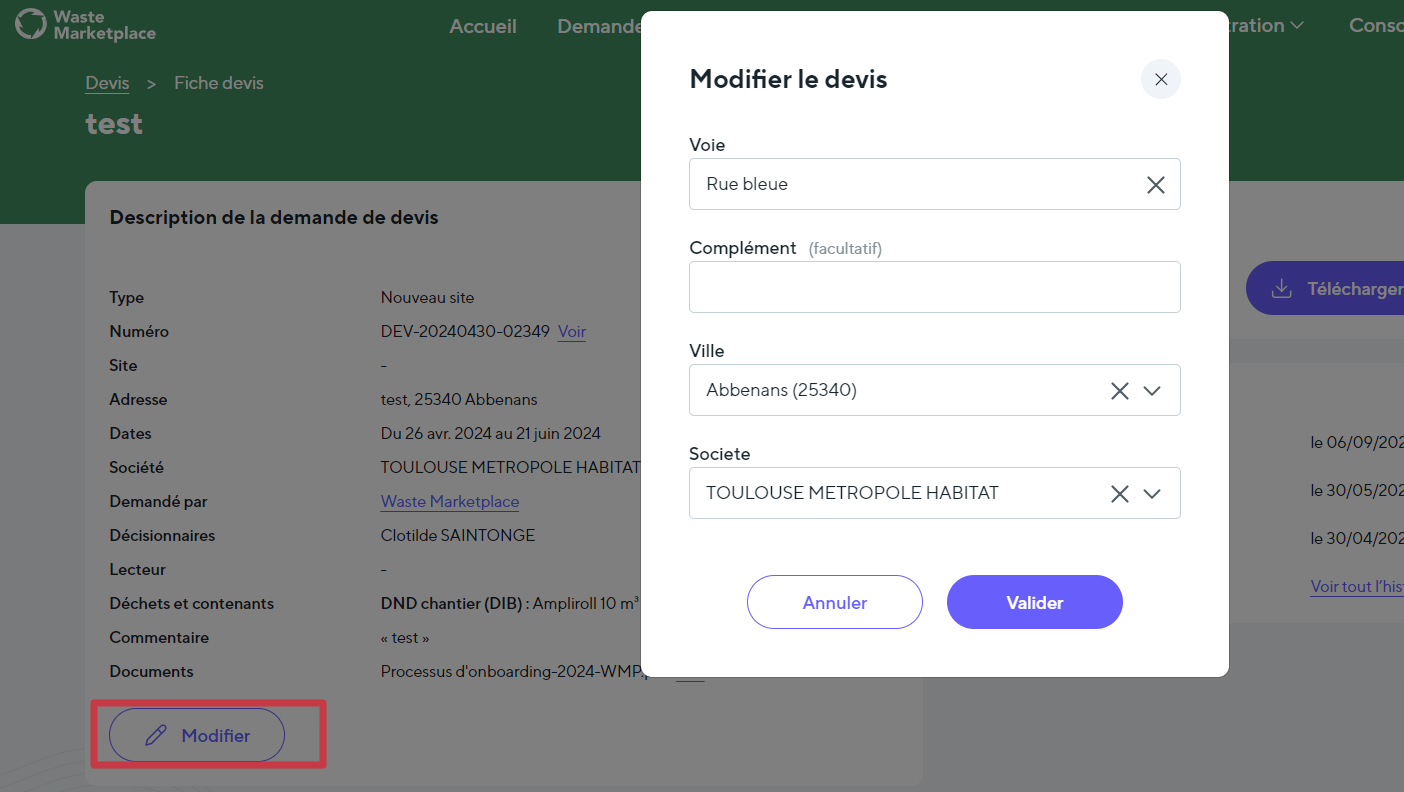Expand the Societe dropdown
Viewport: 1404px width, 792px height.
1152,494
